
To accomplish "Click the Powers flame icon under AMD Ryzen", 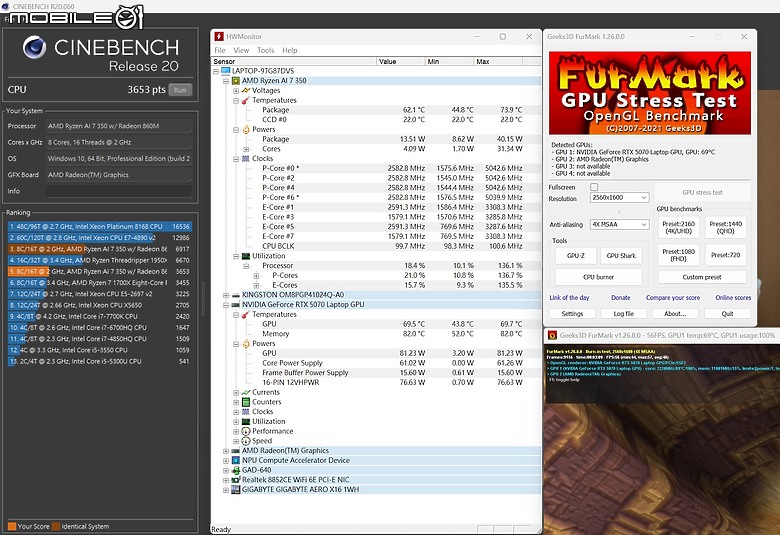I will click(x=246, y=129).
